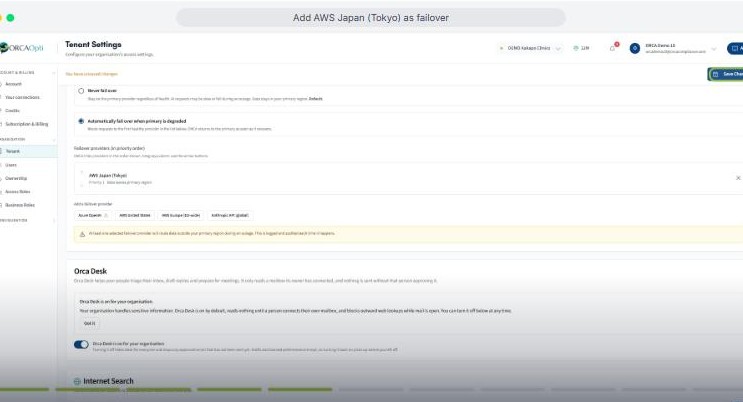This screenshot has height=402, width=743.
Task: Click the first grey tutorial progress segment
Action: (371, 390)
